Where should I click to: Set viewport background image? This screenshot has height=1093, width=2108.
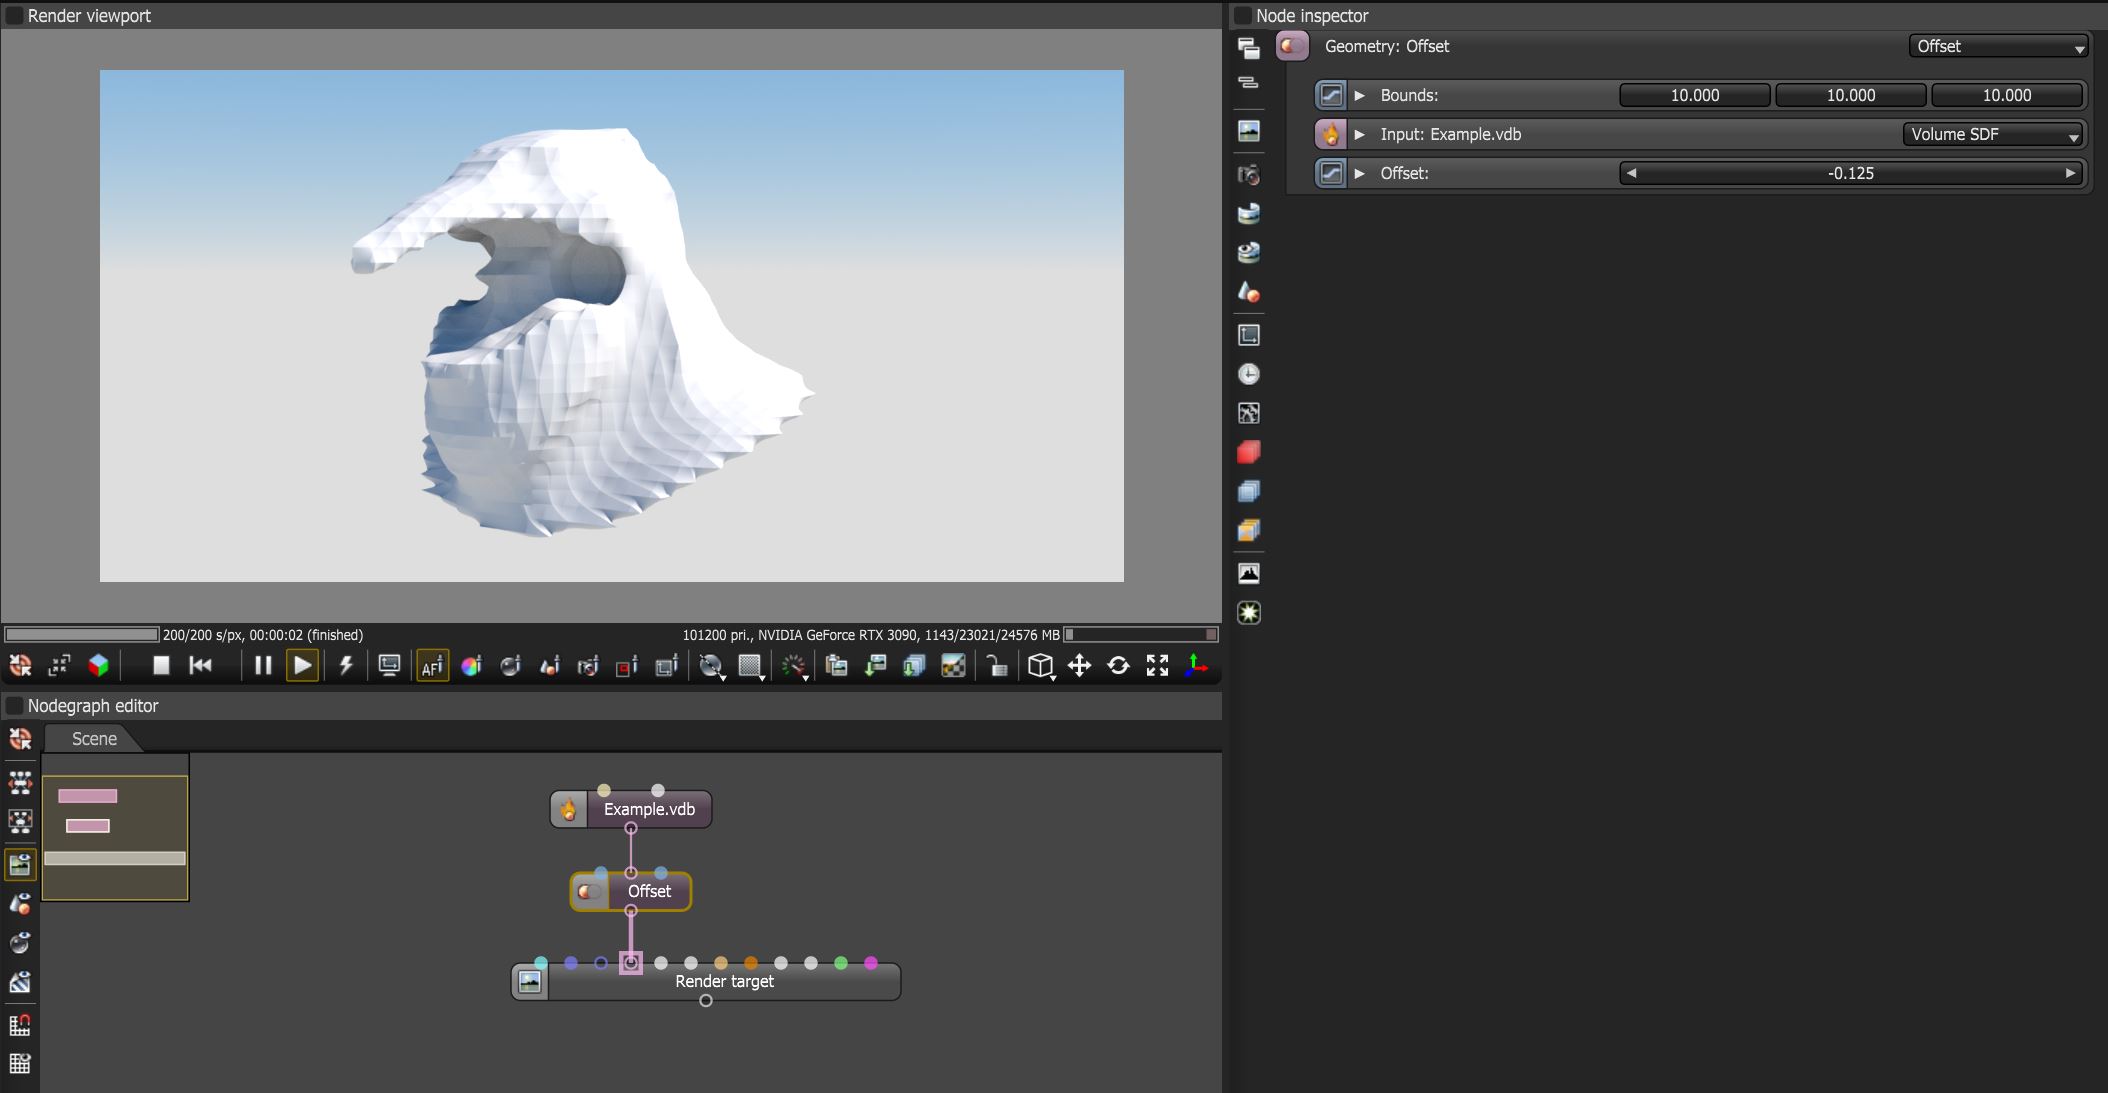tap(953, 665)
